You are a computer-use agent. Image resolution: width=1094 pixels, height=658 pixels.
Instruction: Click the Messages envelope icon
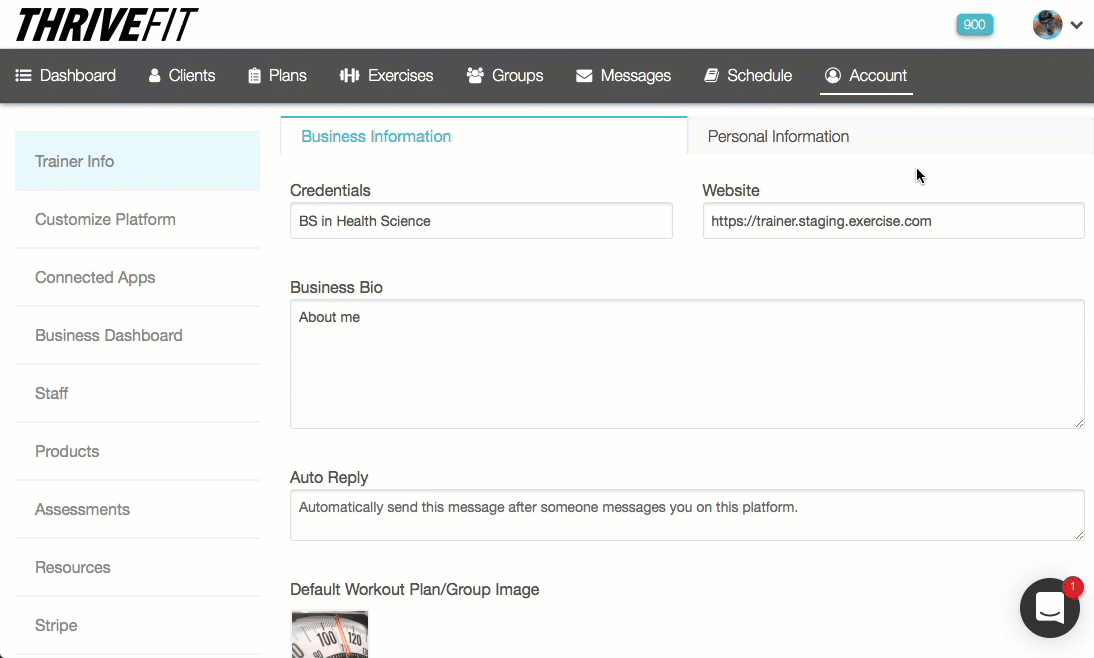(x=584, y=75)
